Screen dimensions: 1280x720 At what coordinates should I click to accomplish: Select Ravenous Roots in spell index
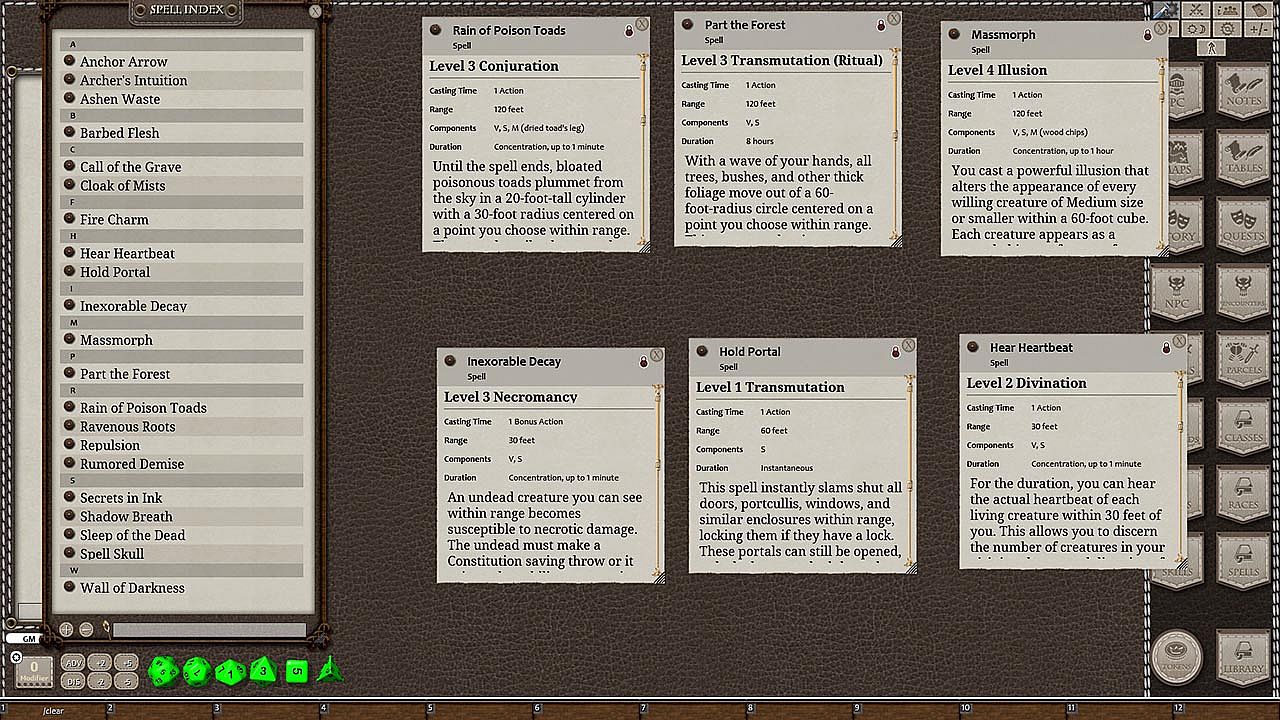tap(128, 427)
